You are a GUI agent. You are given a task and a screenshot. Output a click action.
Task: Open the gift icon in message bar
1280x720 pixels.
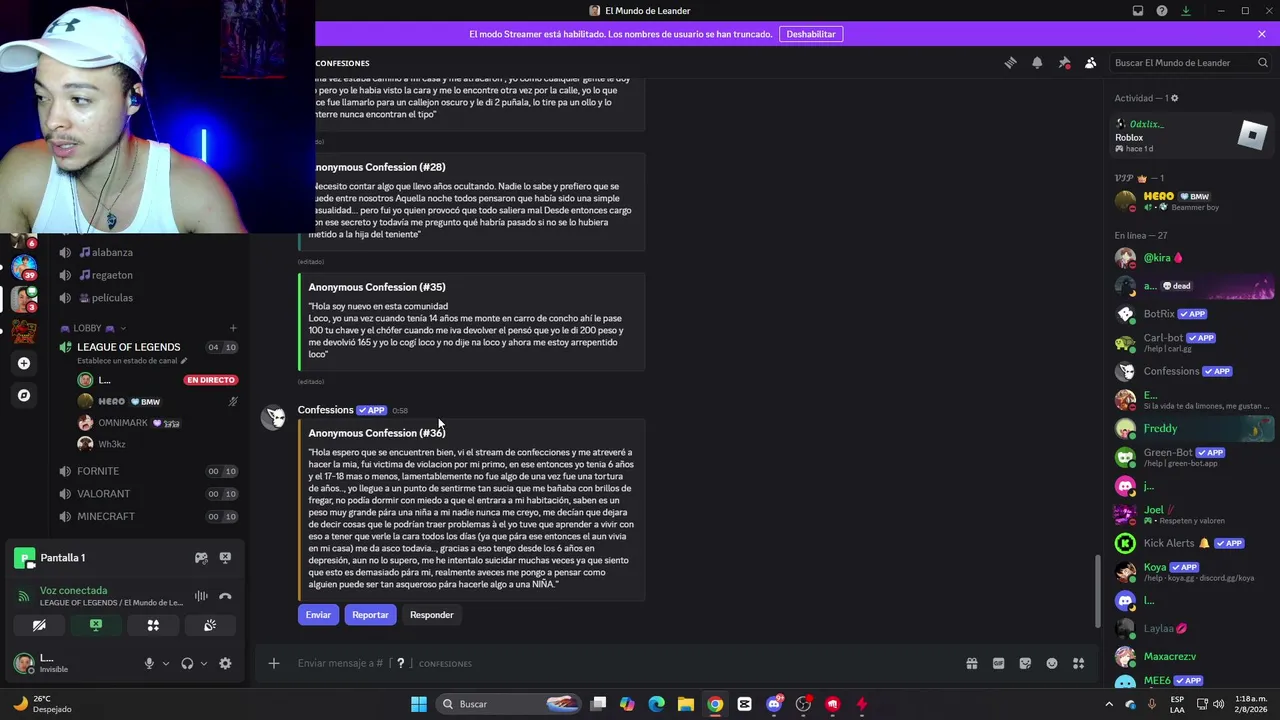tap(971, 663)
